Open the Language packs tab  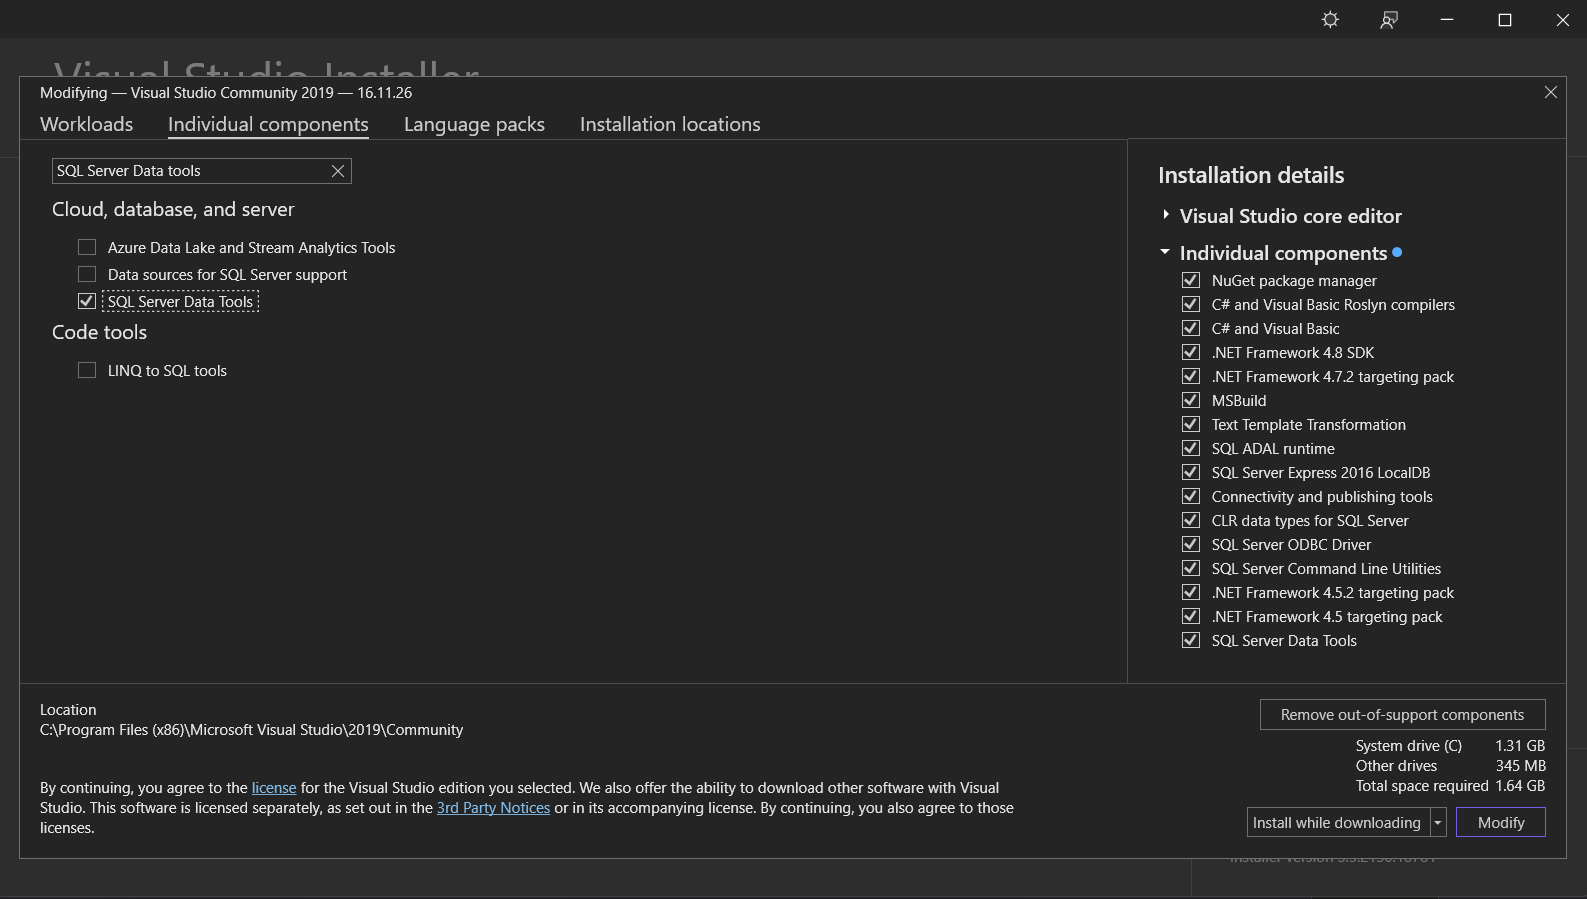click(474, 124)
